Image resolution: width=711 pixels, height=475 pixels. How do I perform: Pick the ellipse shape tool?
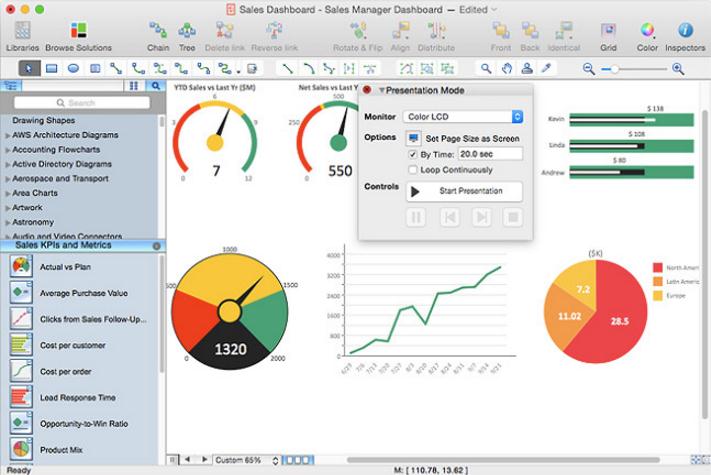pos(73,68)
